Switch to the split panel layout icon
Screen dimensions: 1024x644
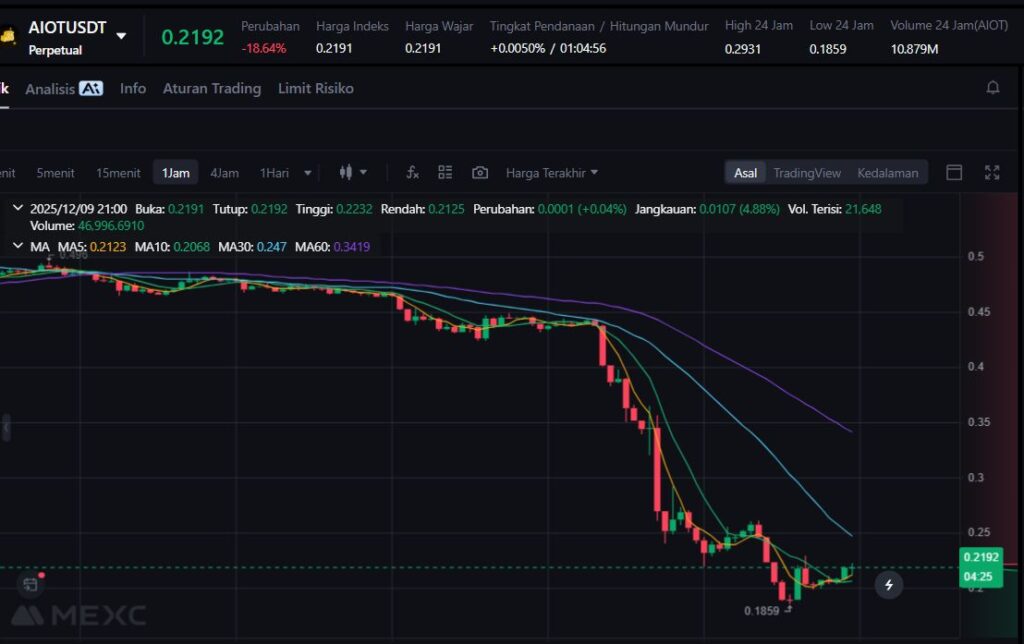point(954,173)
